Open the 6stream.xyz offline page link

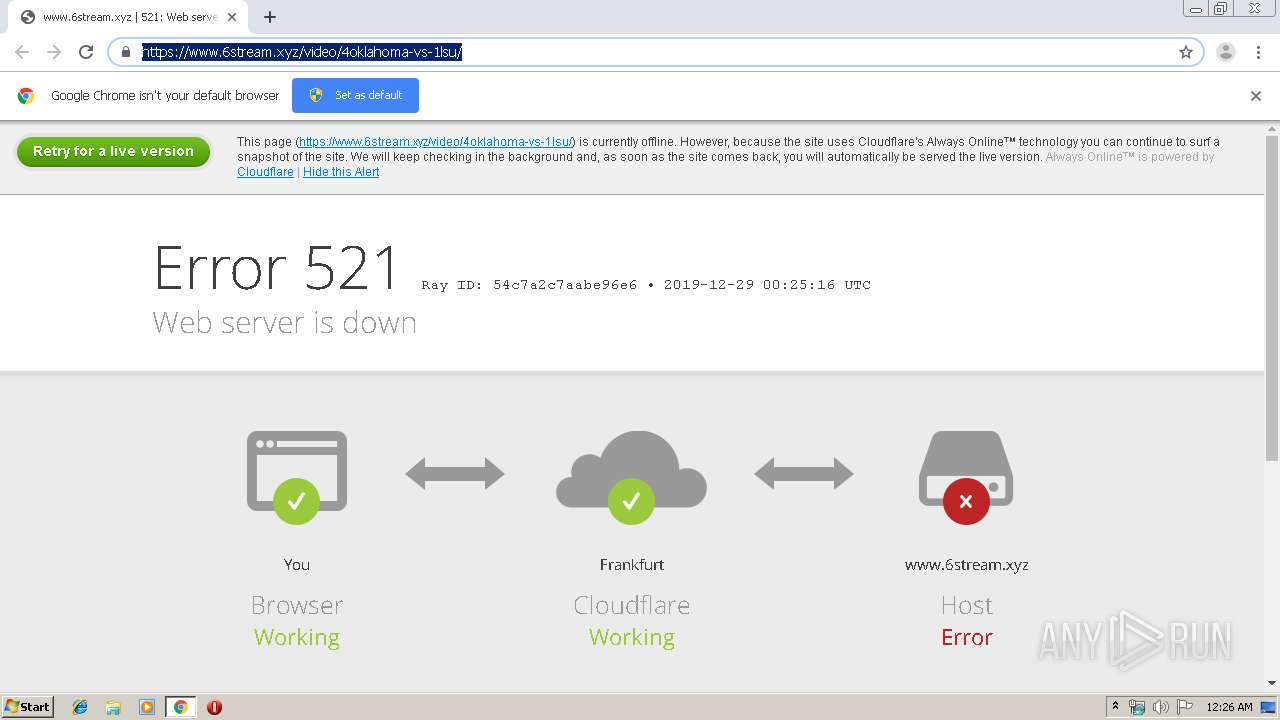436,142
